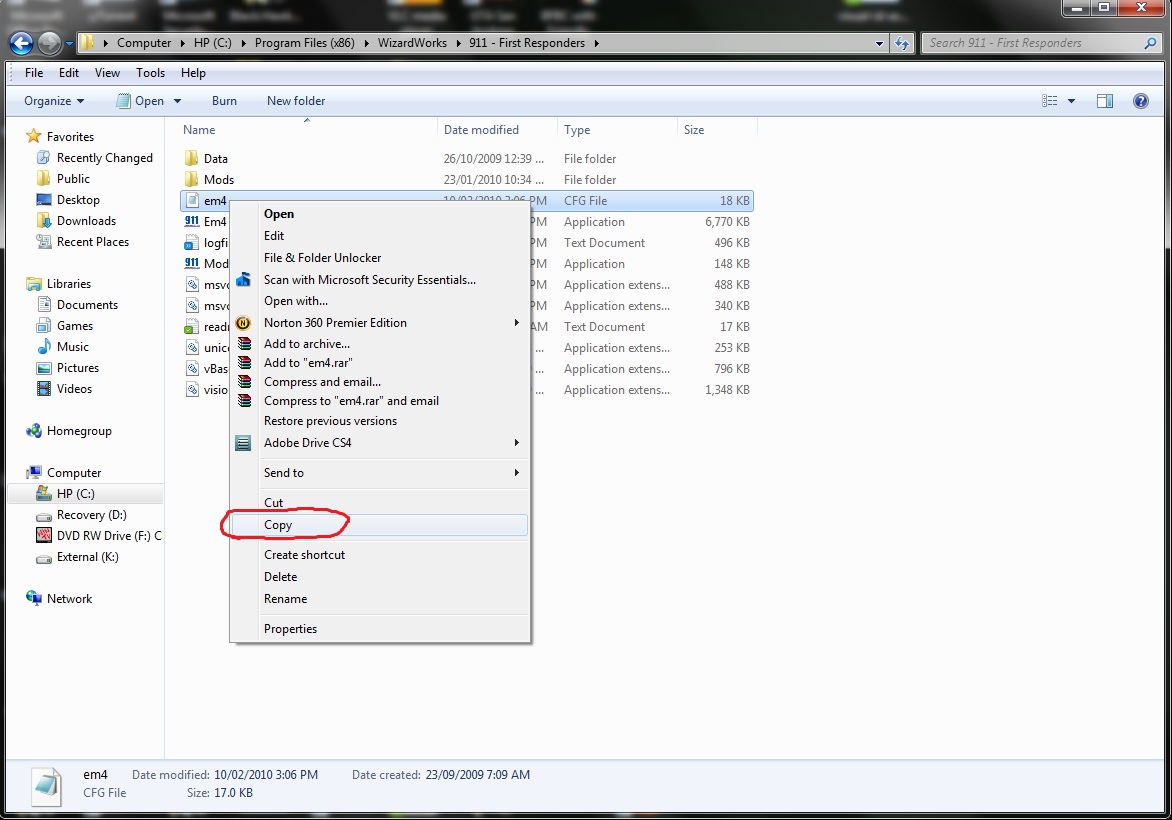Click the Recovery (D:) drive icon
The image size is (1172, 820).
click(44, 515)
